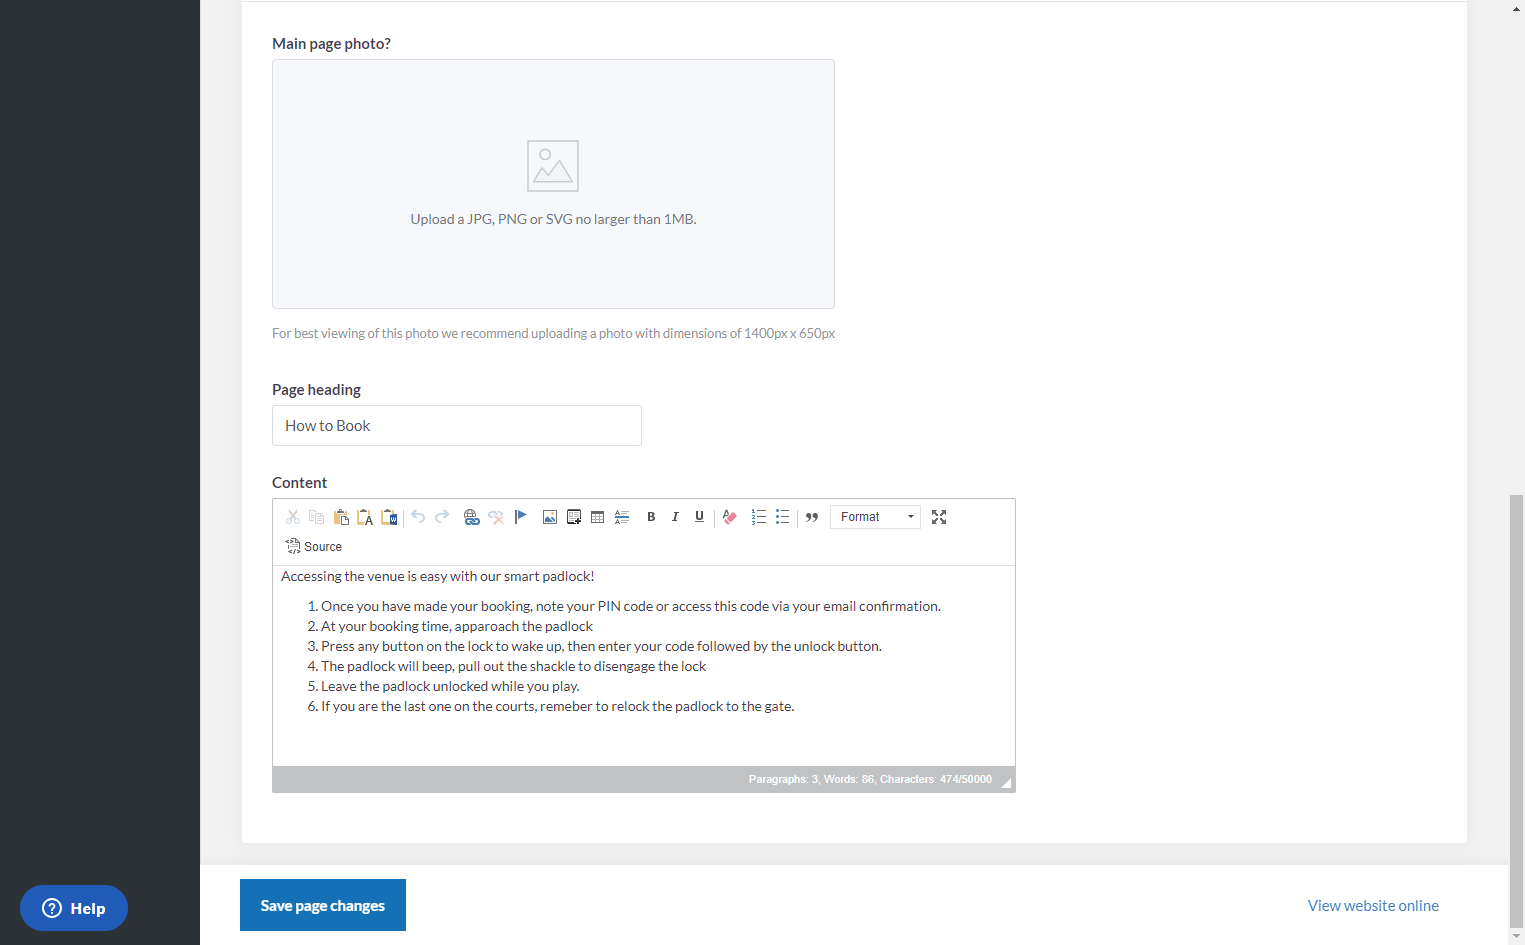Viewport: 1525px width, 945px height.
Task: Click the Copy icon in editor toolbar
Action: pyautogui.click(x=317, y=517)
